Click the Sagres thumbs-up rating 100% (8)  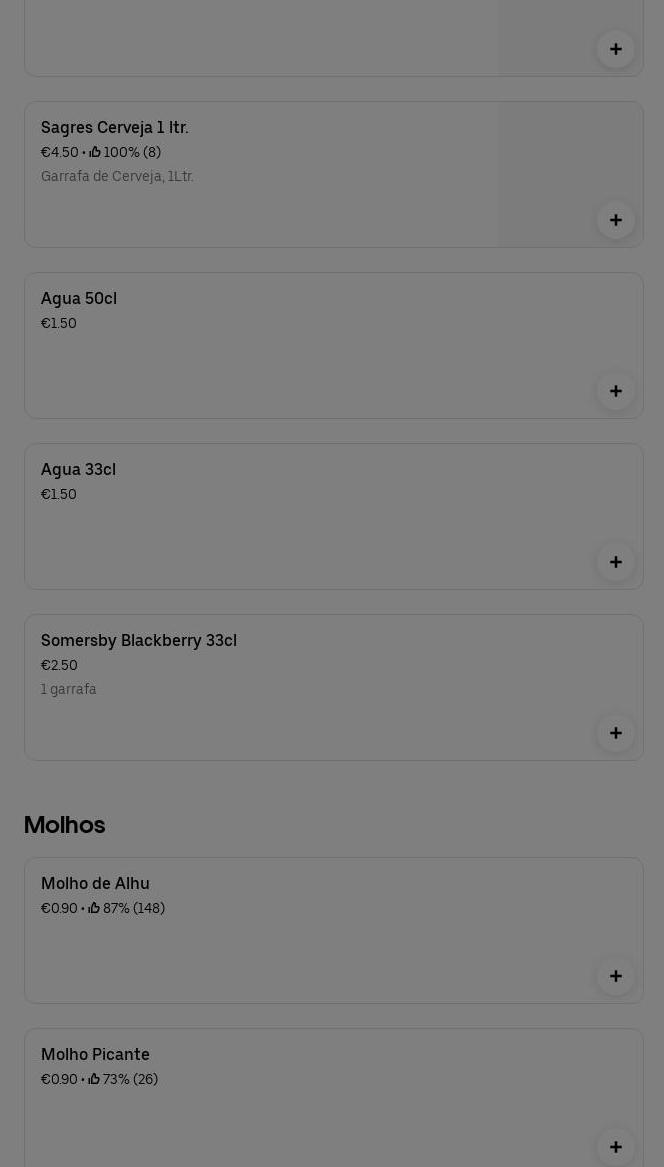point(125,152)
